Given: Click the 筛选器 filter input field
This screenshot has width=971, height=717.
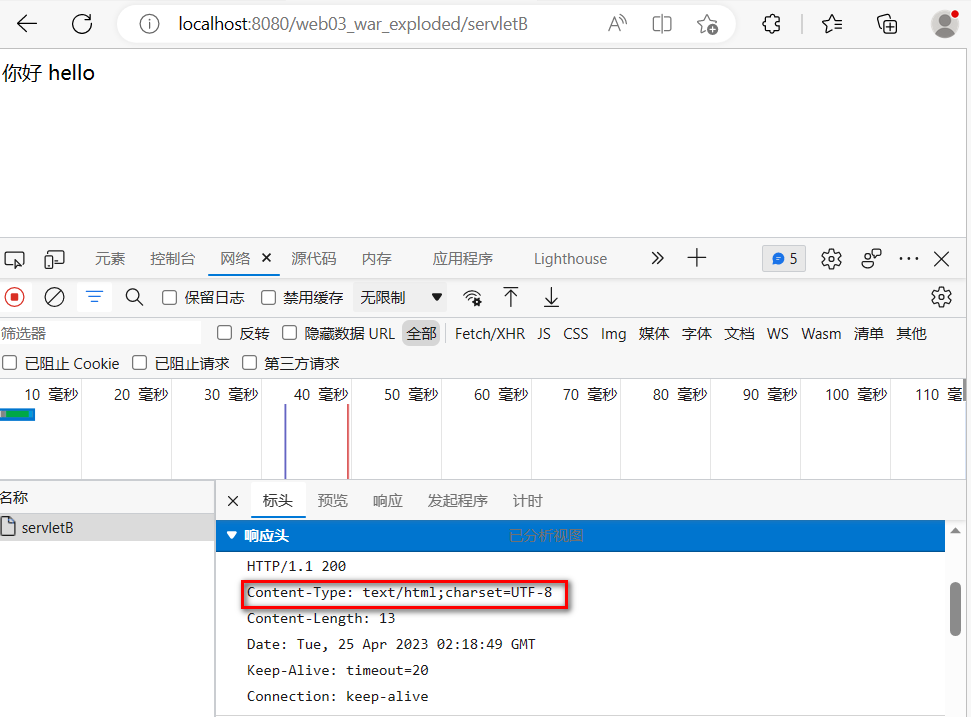Looking at the screenshot, I should (100, 333).
